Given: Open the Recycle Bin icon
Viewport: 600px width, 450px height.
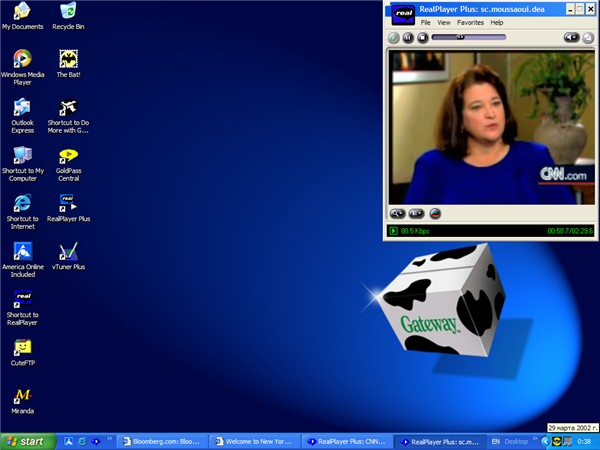Looking at the screenshot, I should 68,16.
